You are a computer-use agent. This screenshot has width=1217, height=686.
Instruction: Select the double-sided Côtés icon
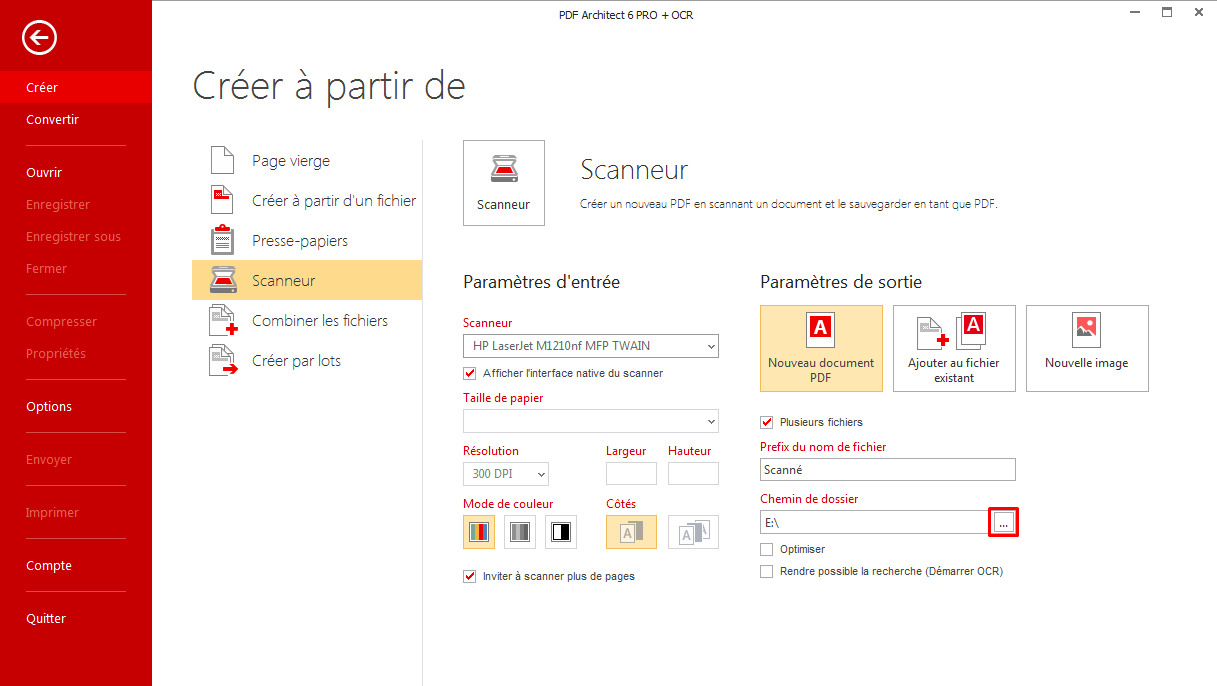693,533
